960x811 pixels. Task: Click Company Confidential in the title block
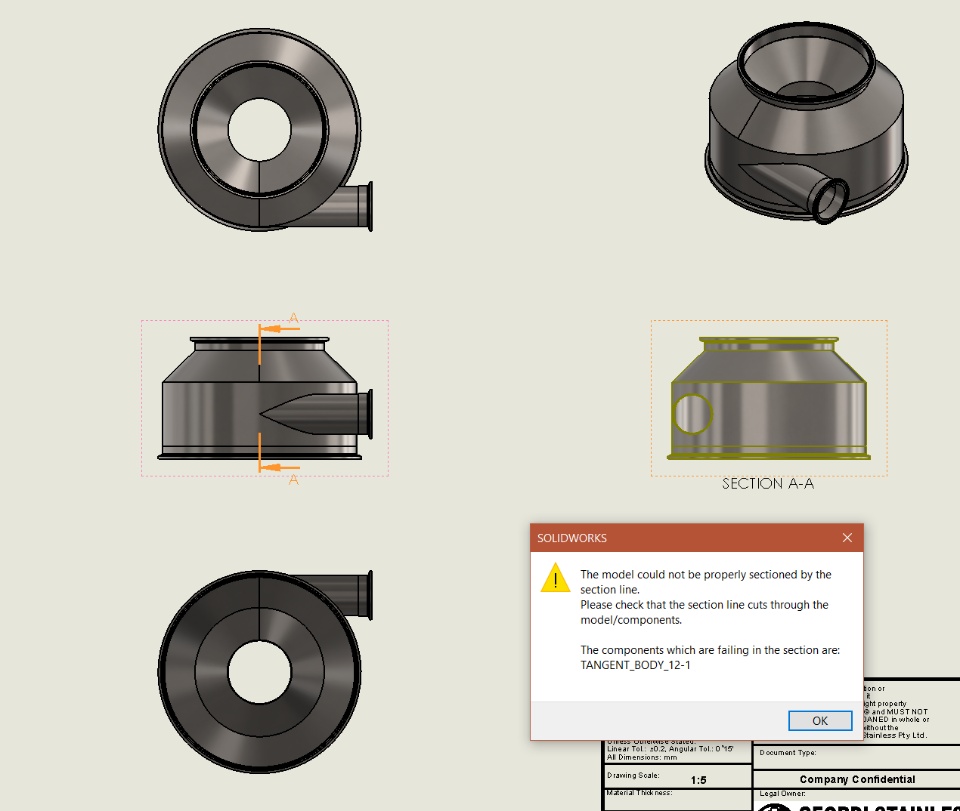[857, 779]
